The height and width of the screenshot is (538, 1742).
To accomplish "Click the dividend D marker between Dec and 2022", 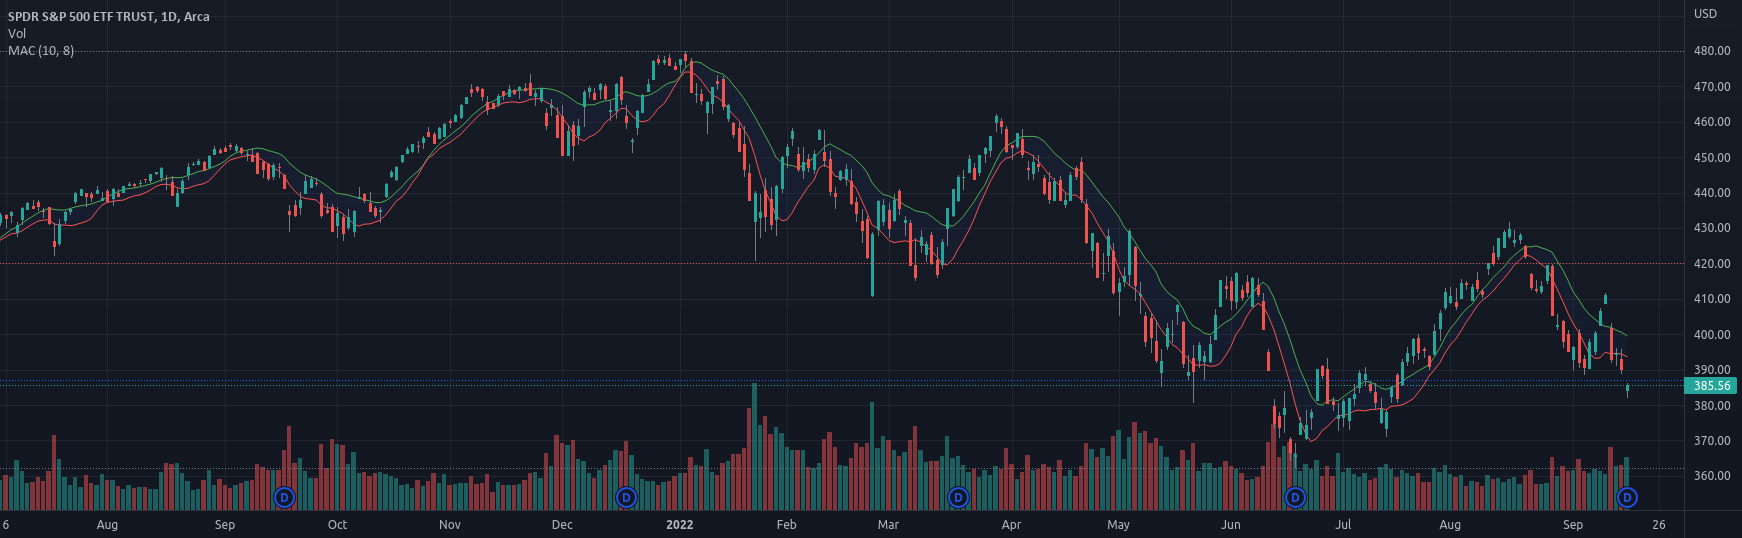I will [x=626, y=497].
